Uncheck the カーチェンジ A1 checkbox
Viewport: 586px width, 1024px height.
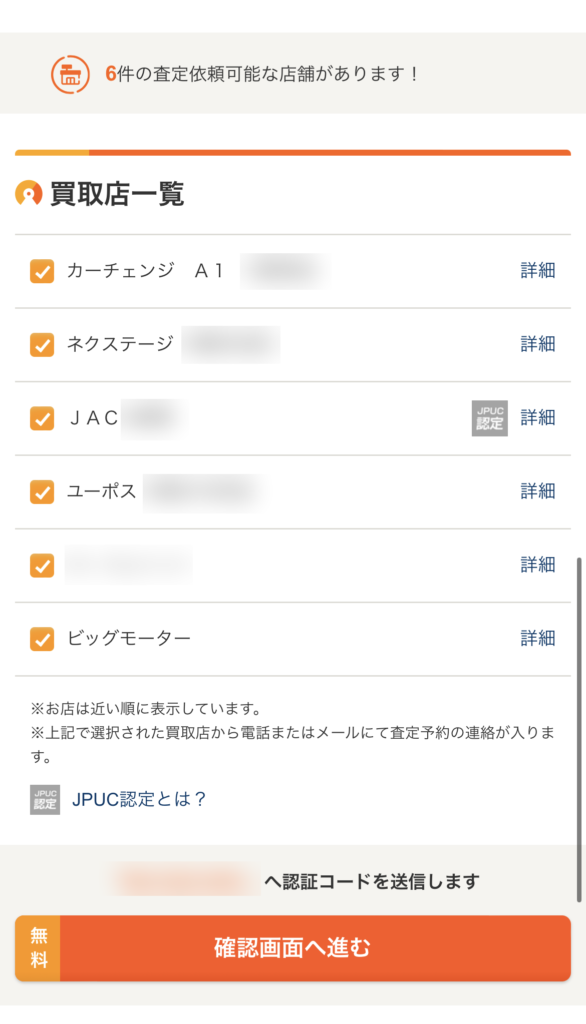coord(42,271)
